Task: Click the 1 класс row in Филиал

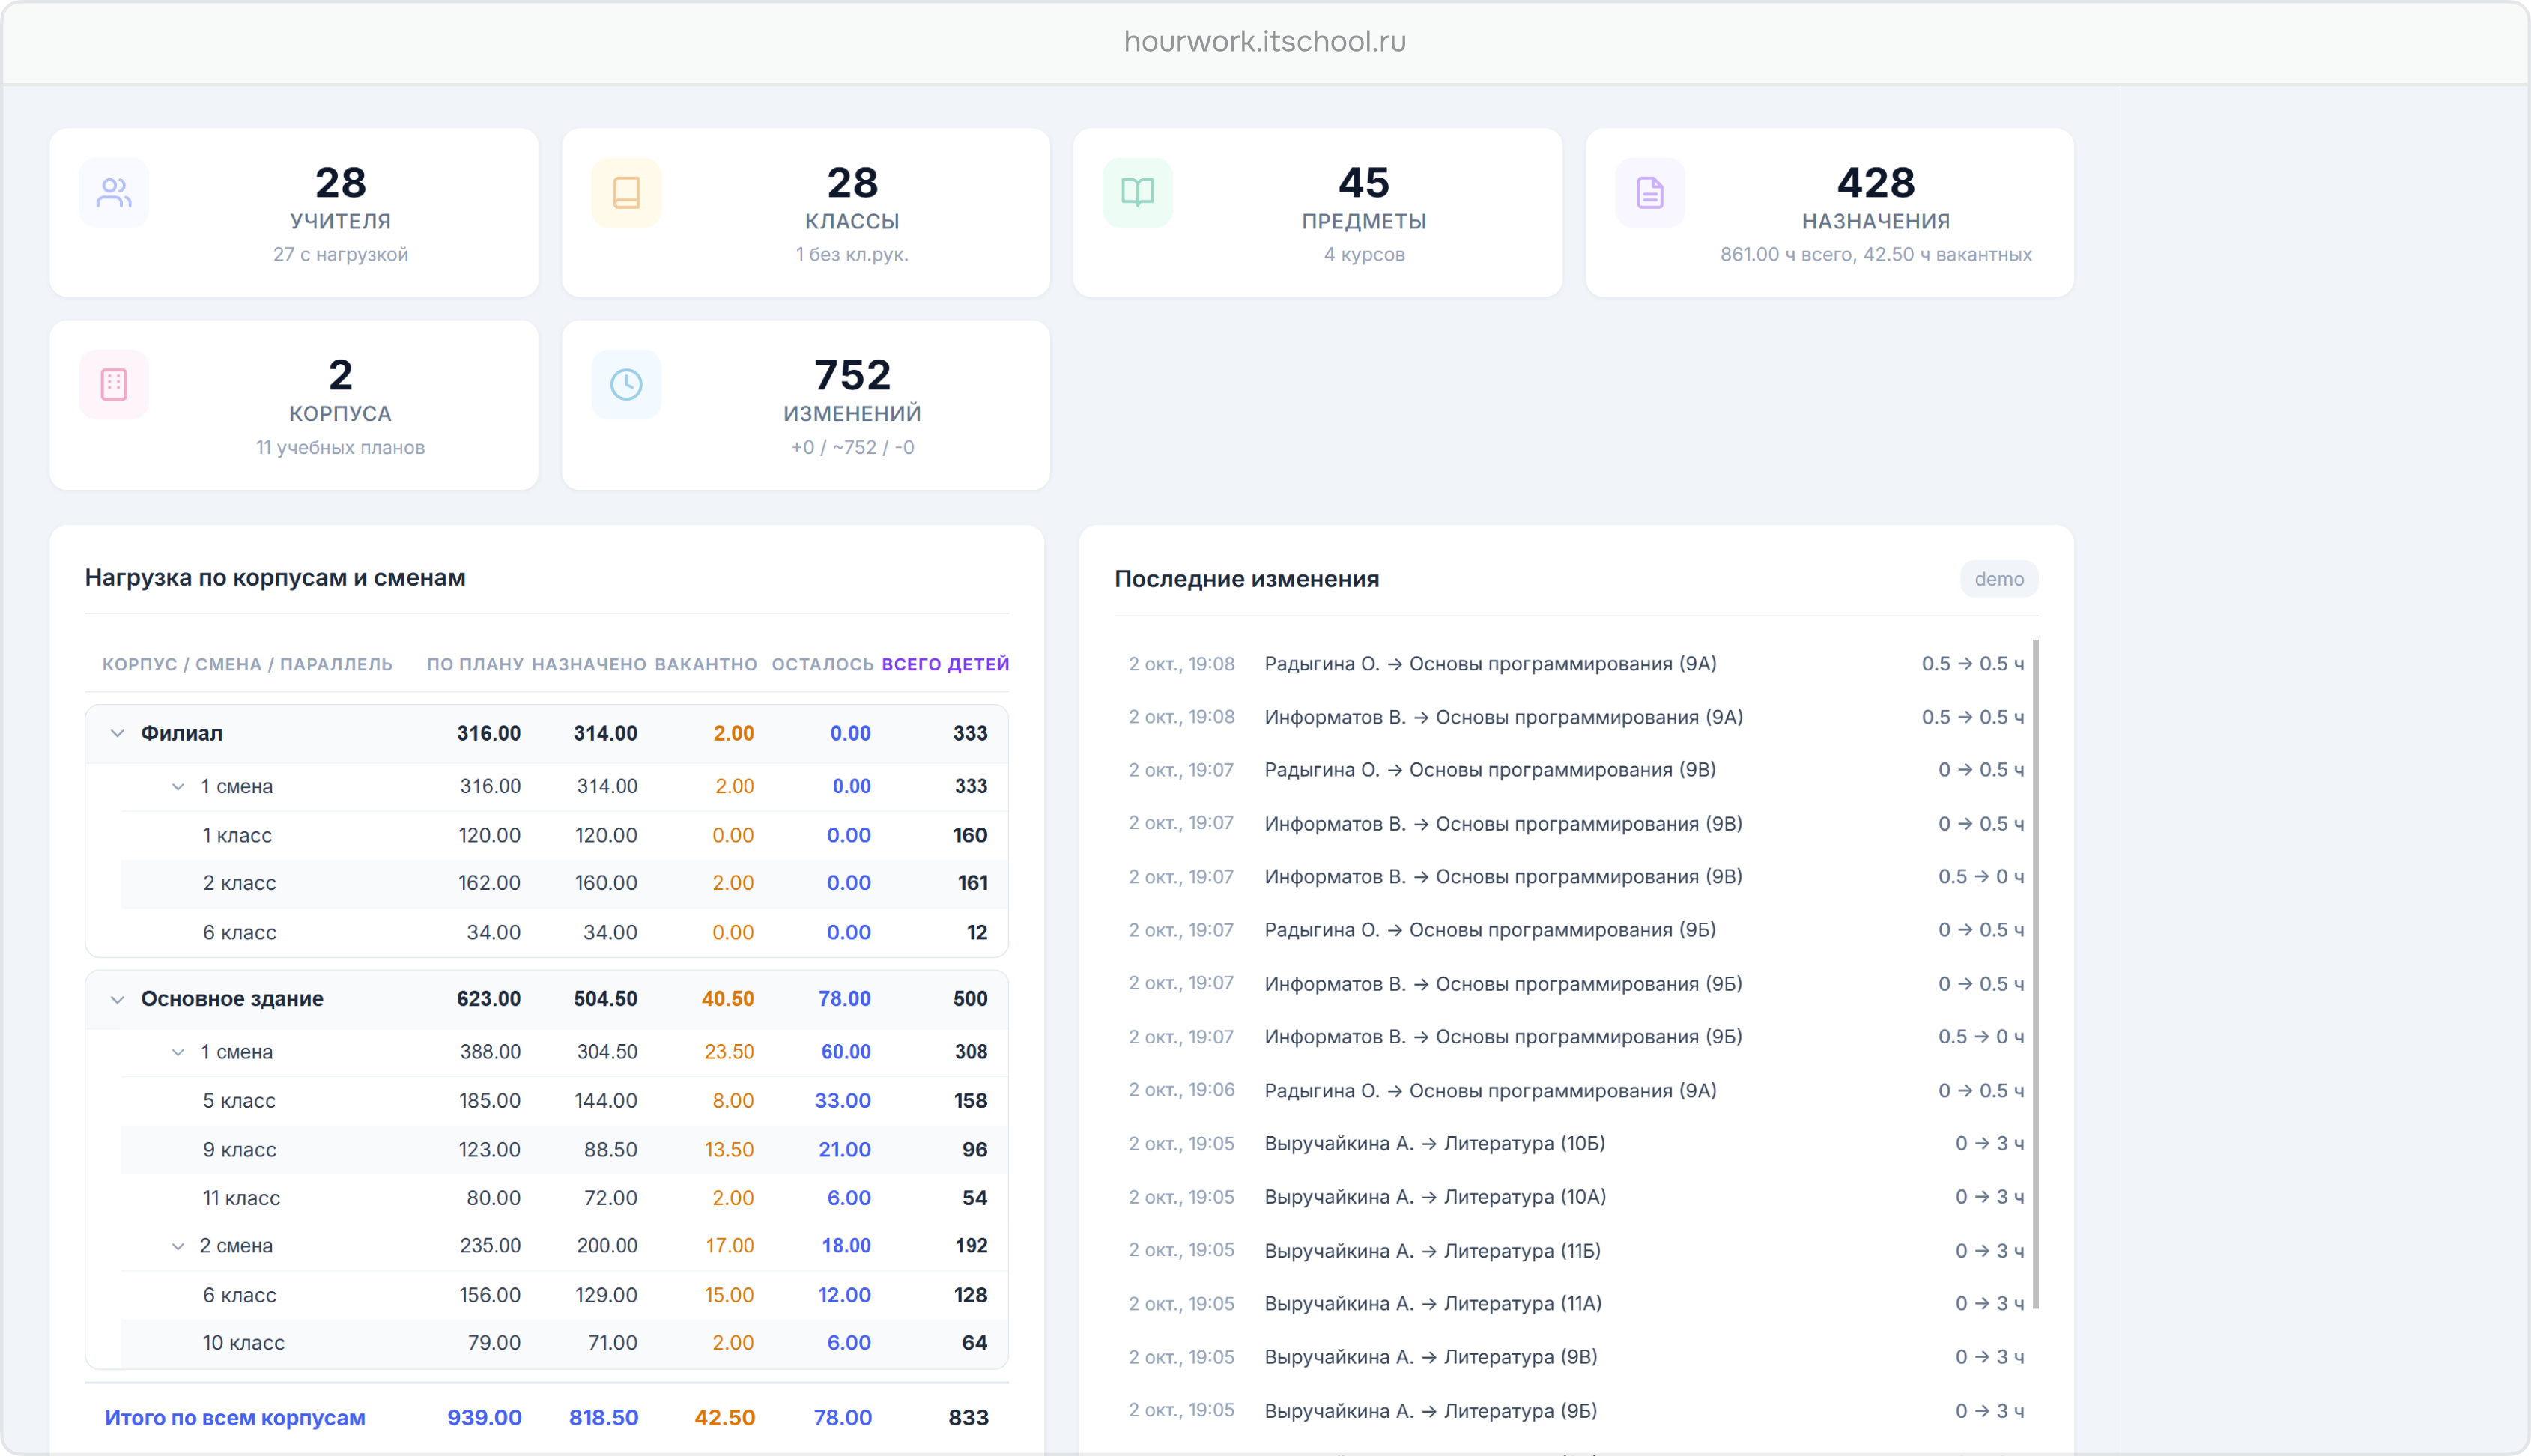Action: pos(564,836)
